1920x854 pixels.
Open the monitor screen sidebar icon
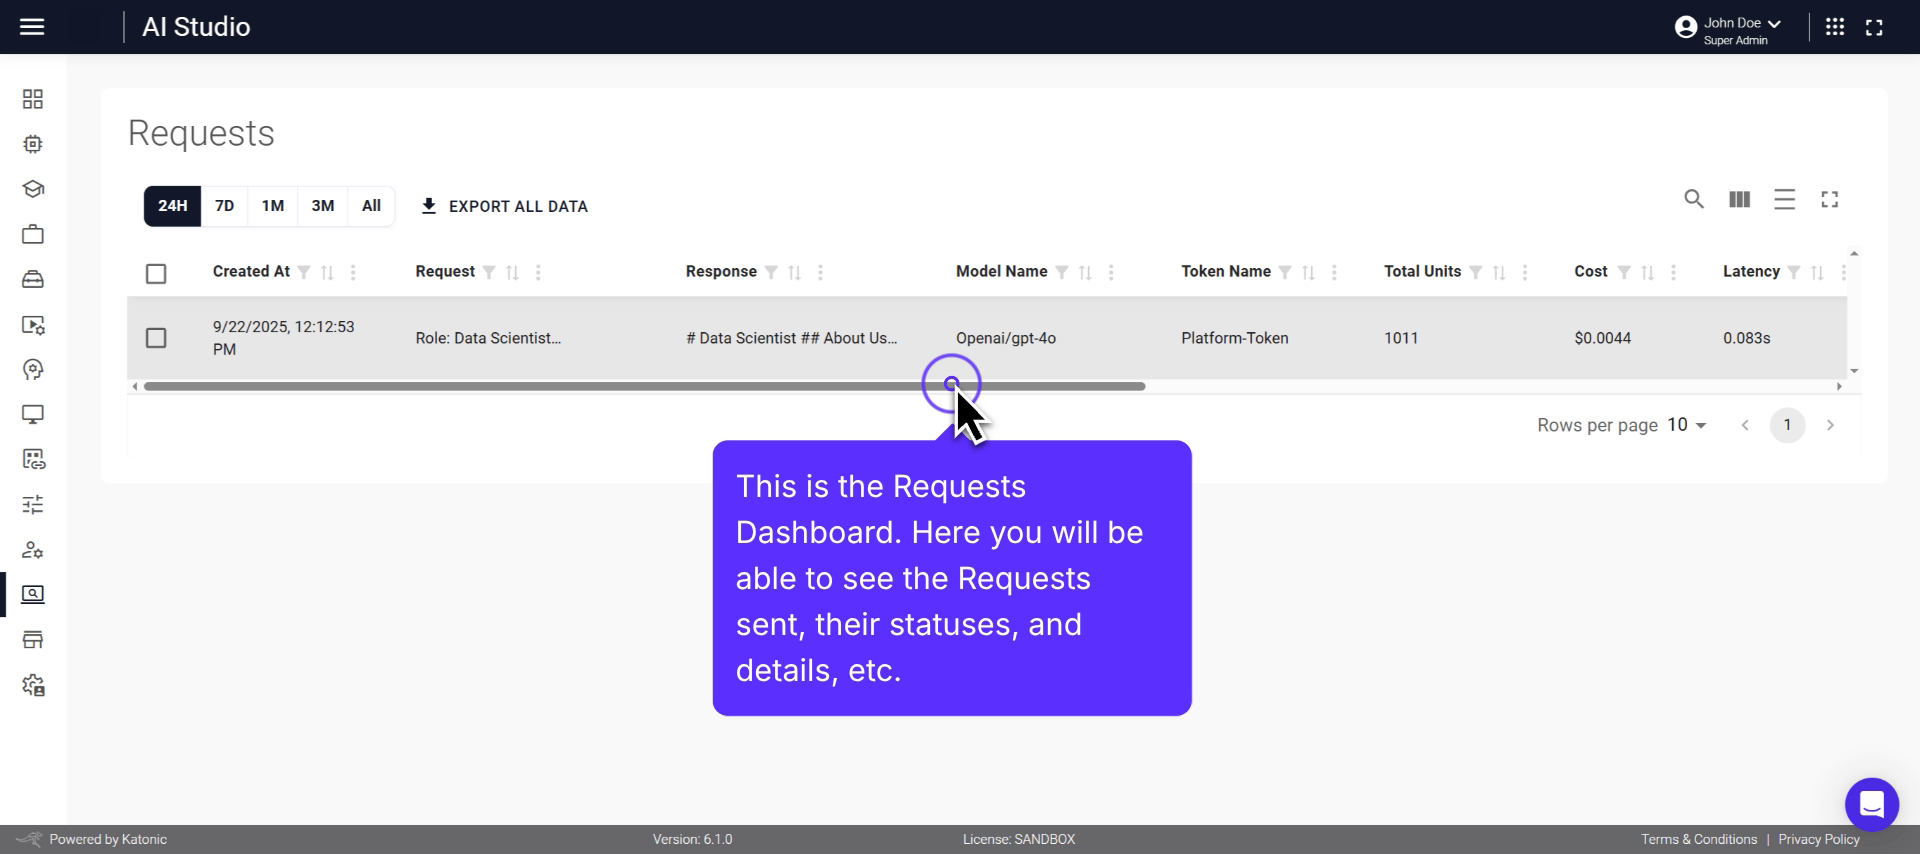click(x=33, y=414)
